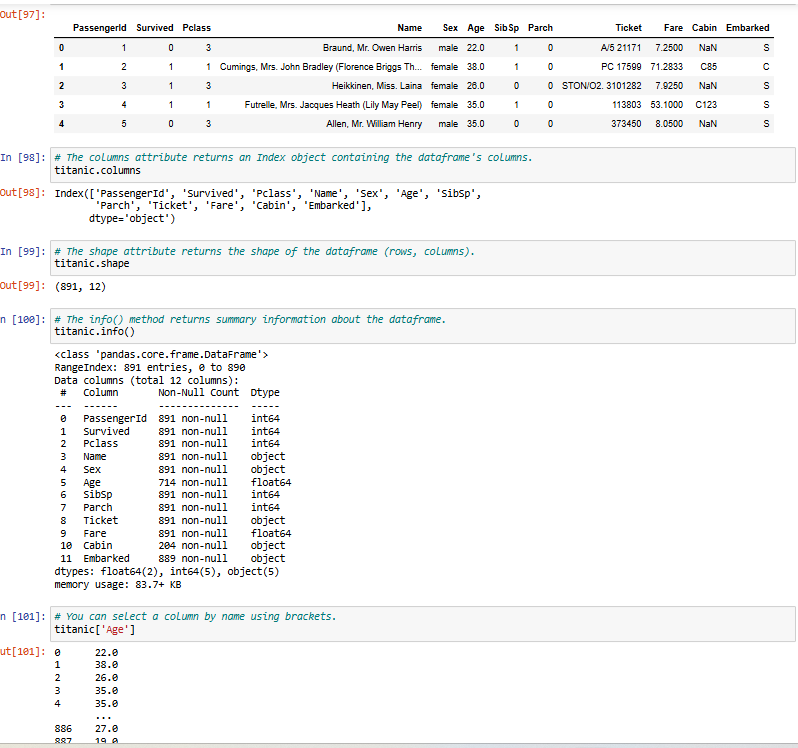
Task: Click the Cumings, Mrs. John Bradley name cell
Action: click(321, 67)
